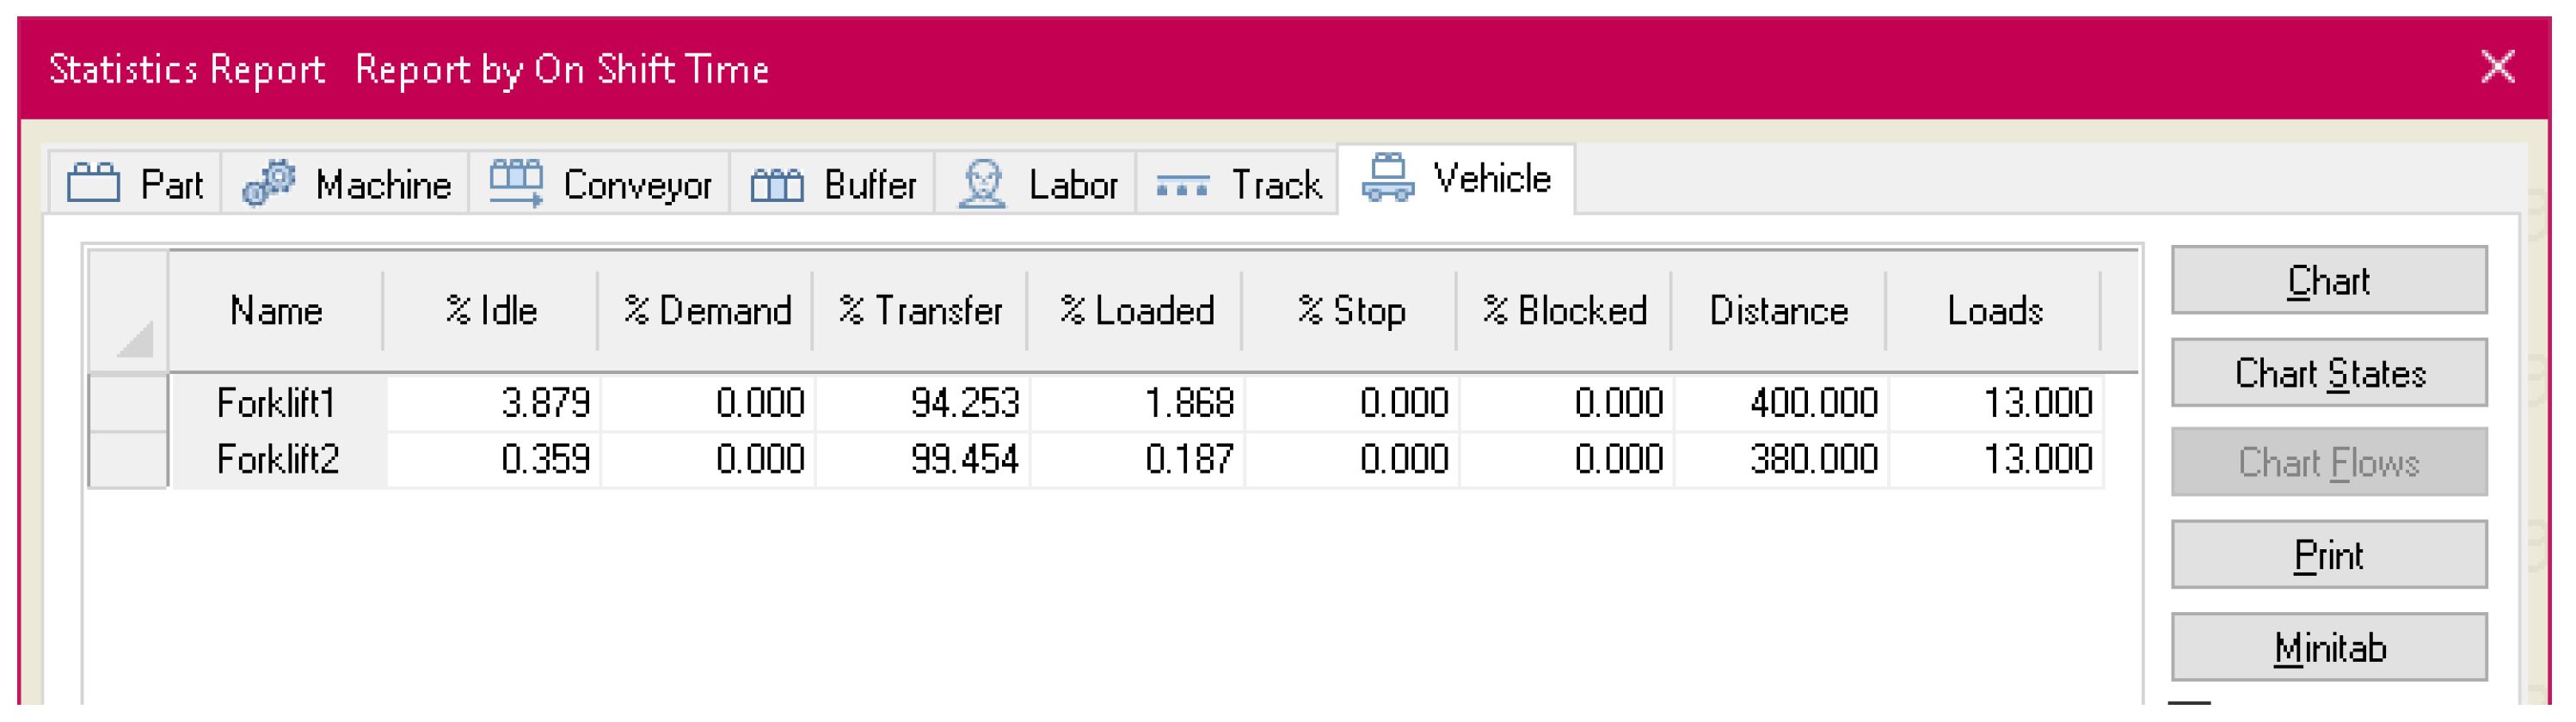Viewport: 2576px width, 722px height.
Task: Click the Buffer tab icon
Action: pos(776,184)
